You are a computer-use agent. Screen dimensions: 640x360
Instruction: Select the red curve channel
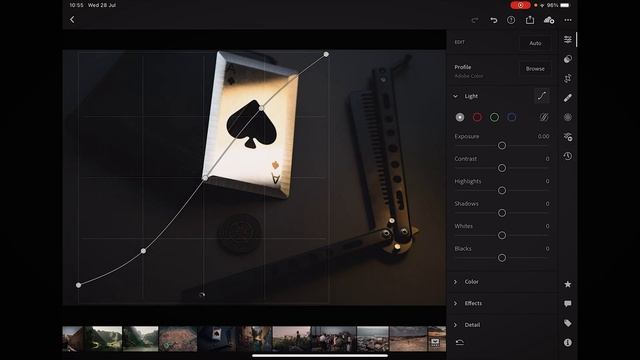[x=477, y=118]
